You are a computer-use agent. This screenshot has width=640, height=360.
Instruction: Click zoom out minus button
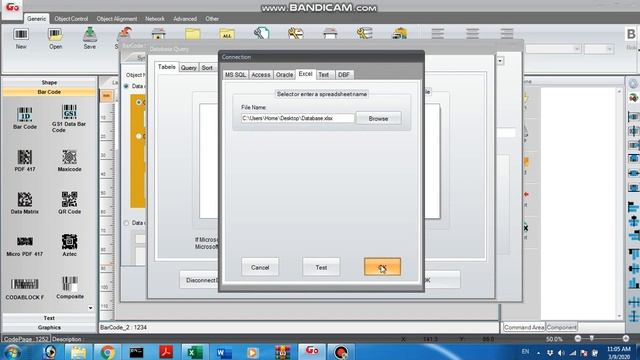[x=578, y=338]
